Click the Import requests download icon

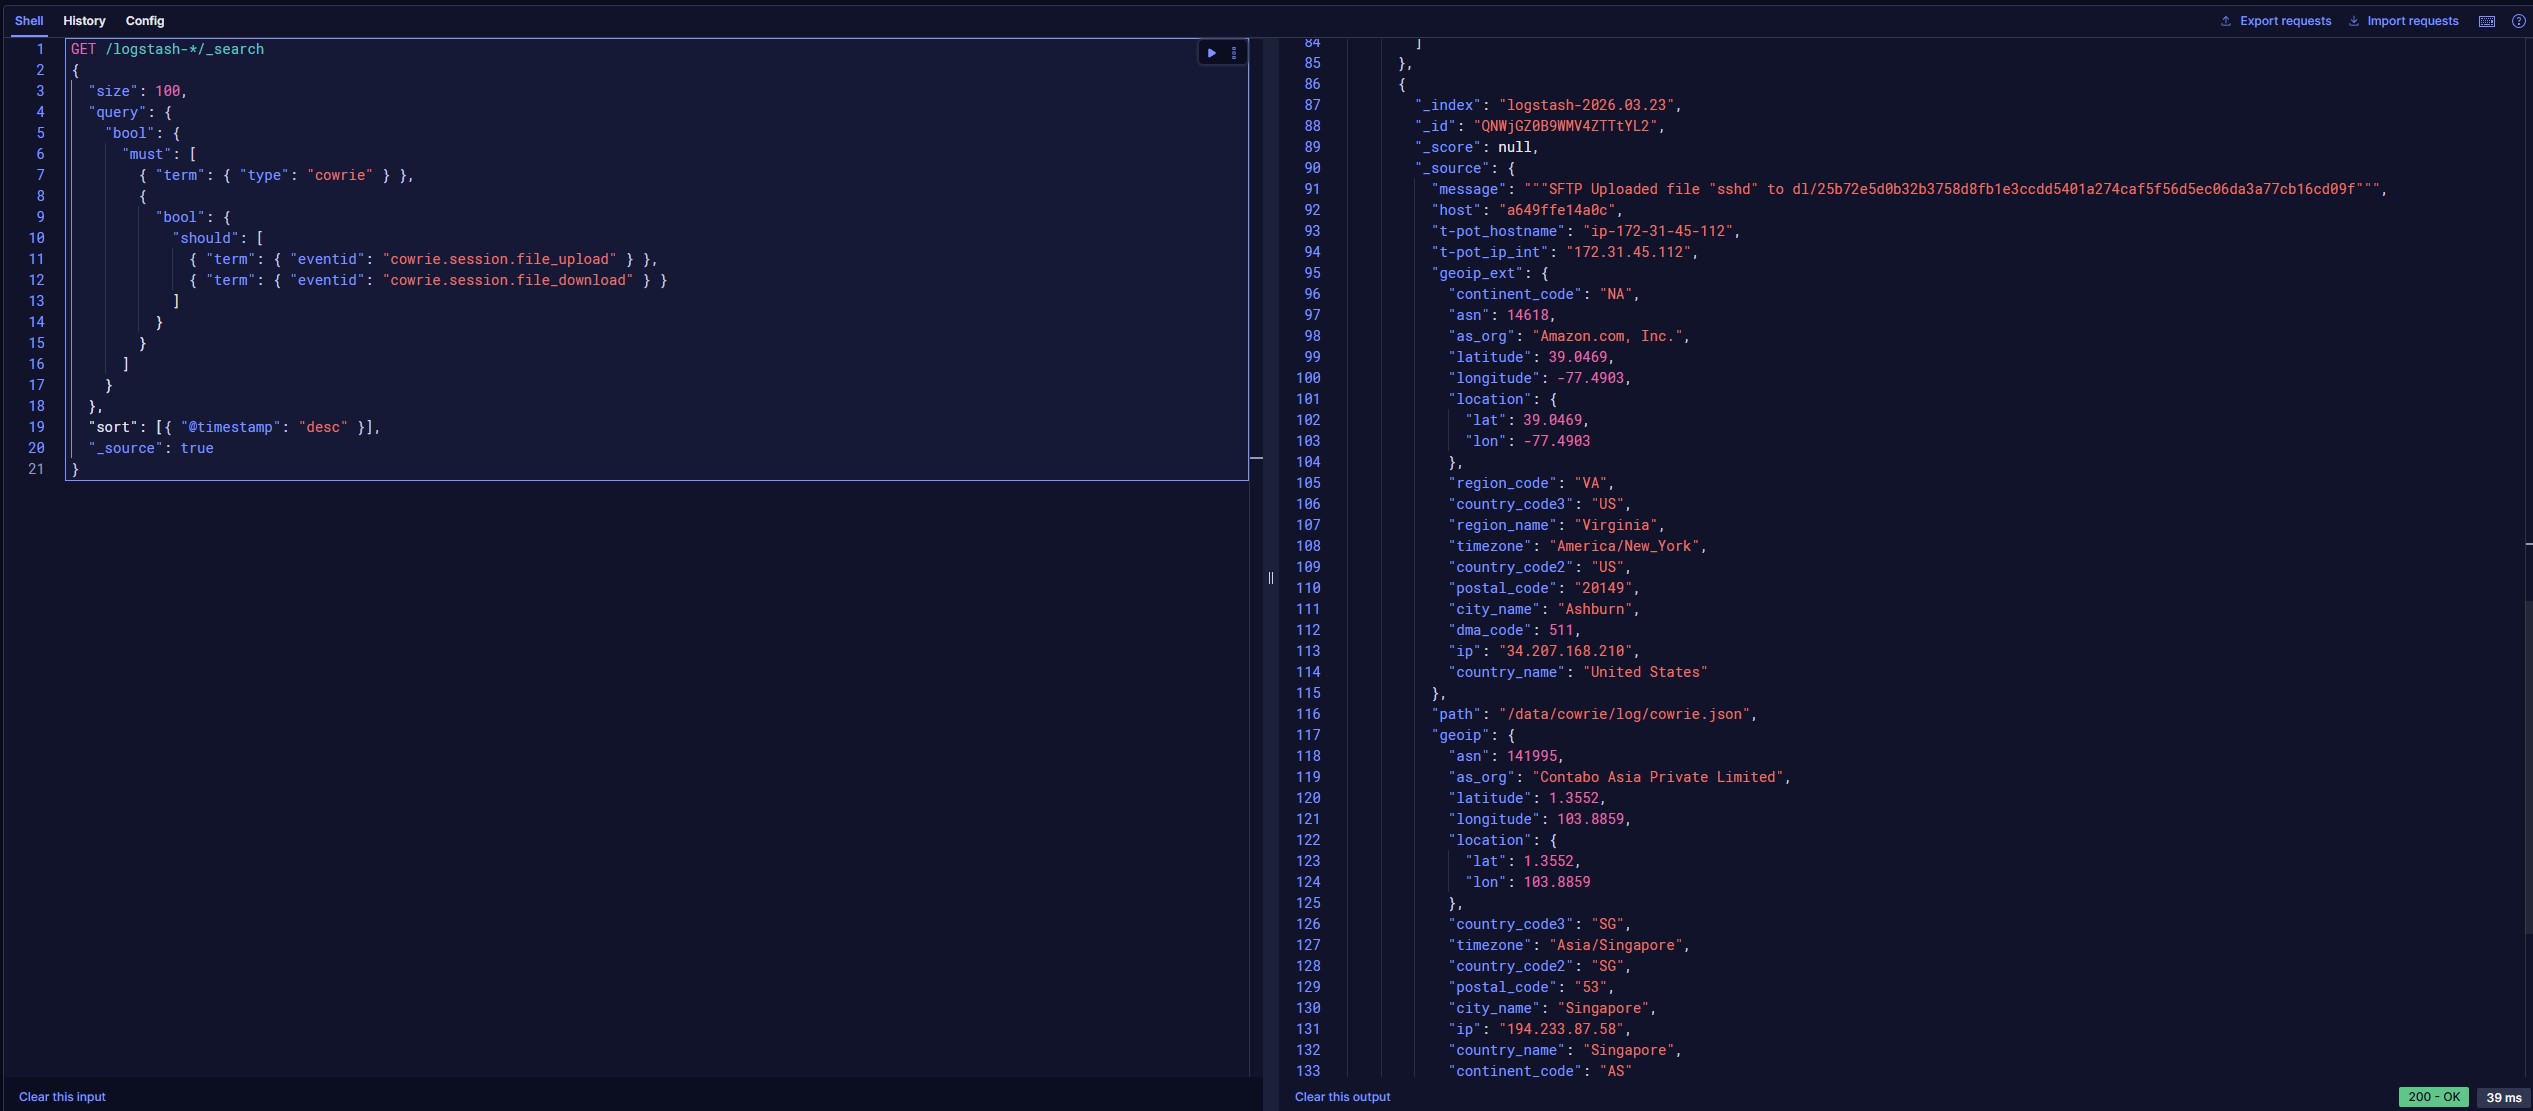2353,21
